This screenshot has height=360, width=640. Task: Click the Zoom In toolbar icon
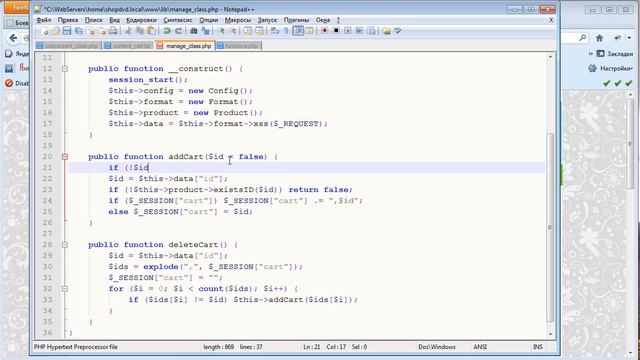(221, 31)
